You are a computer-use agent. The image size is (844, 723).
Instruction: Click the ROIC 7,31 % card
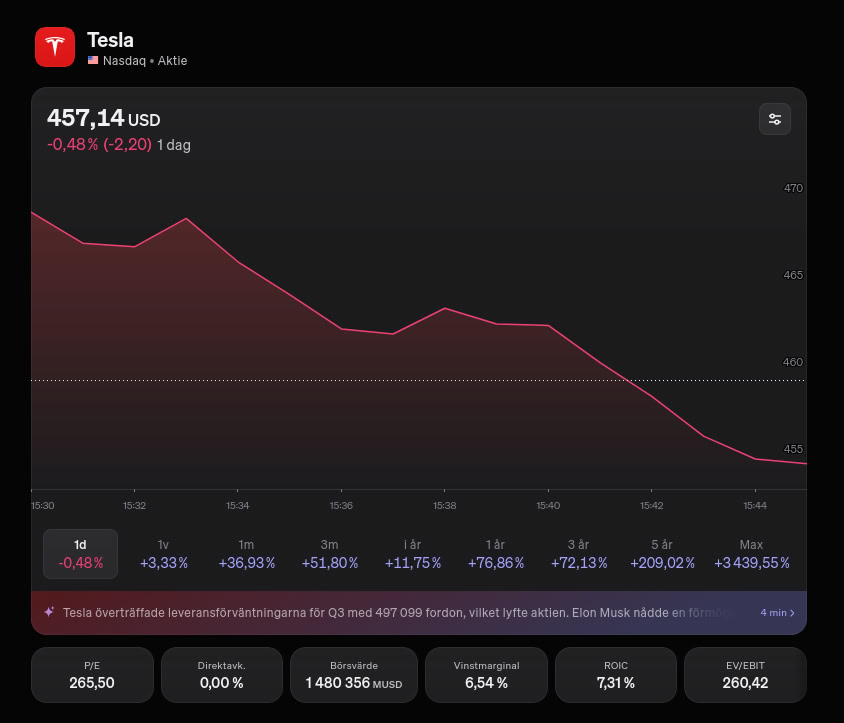pyautogui.click(x=616, y=675)
